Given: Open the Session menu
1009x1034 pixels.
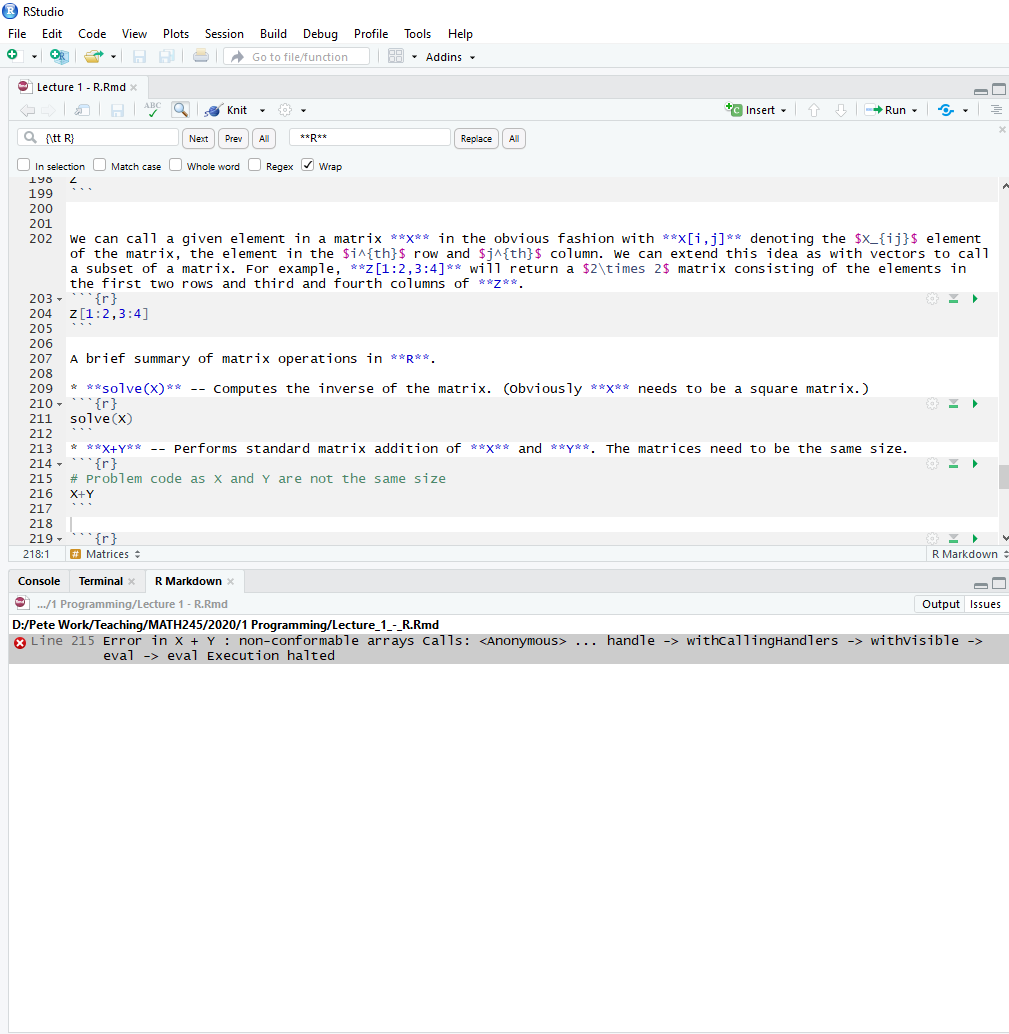Looking at the screenshot, I should 224,34.
